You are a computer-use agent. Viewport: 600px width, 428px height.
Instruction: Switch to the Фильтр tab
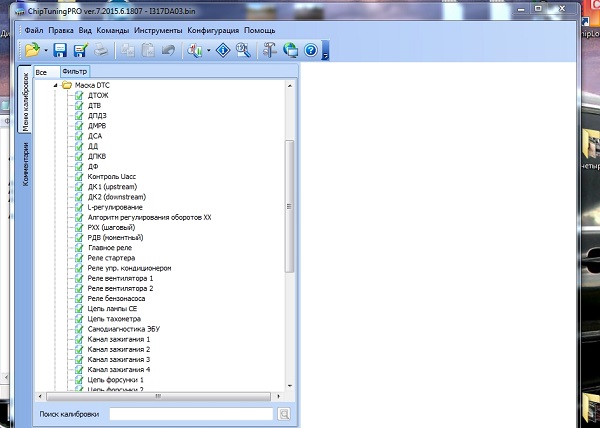[x=74, y=72]
